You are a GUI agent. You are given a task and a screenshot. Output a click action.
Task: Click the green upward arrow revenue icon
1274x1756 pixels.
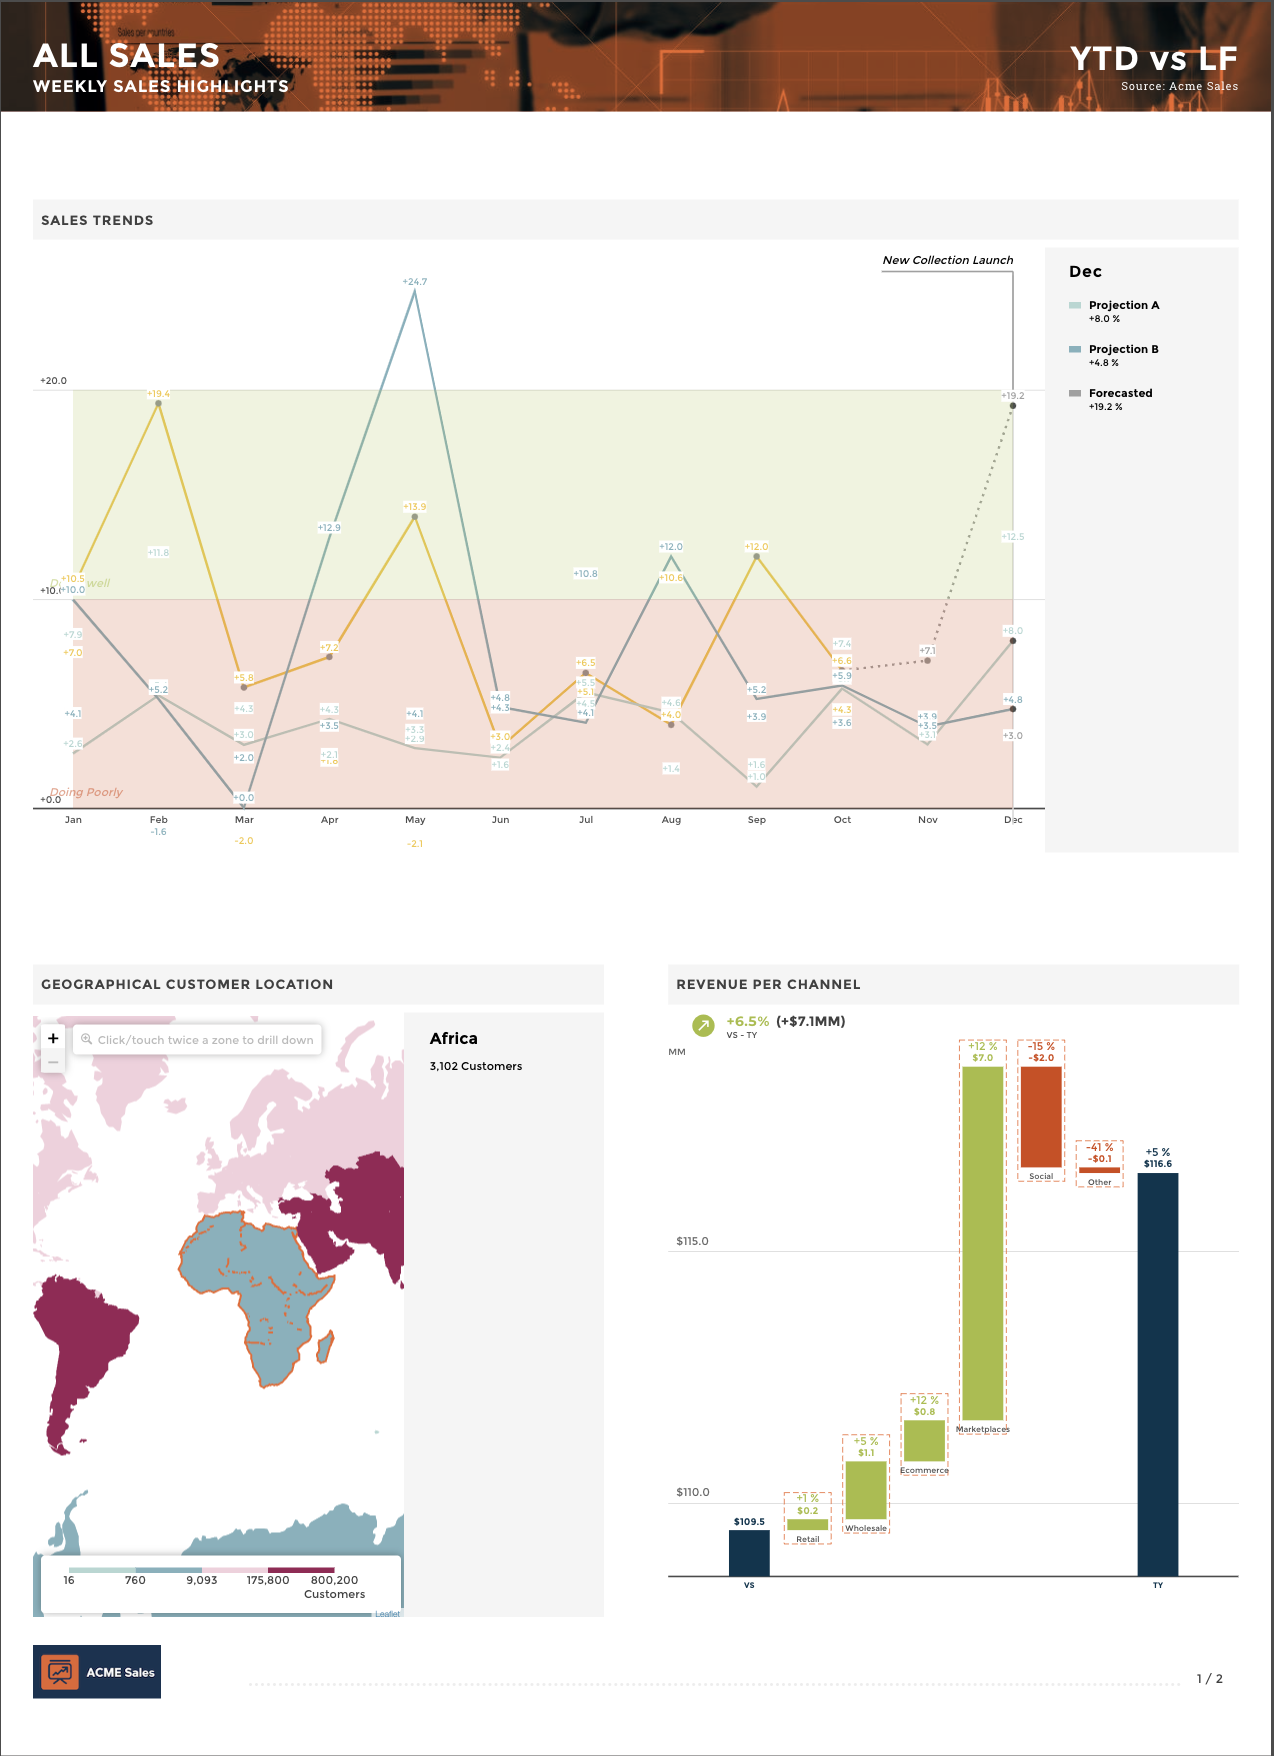pyautogui.click(x=704, y=1025)
